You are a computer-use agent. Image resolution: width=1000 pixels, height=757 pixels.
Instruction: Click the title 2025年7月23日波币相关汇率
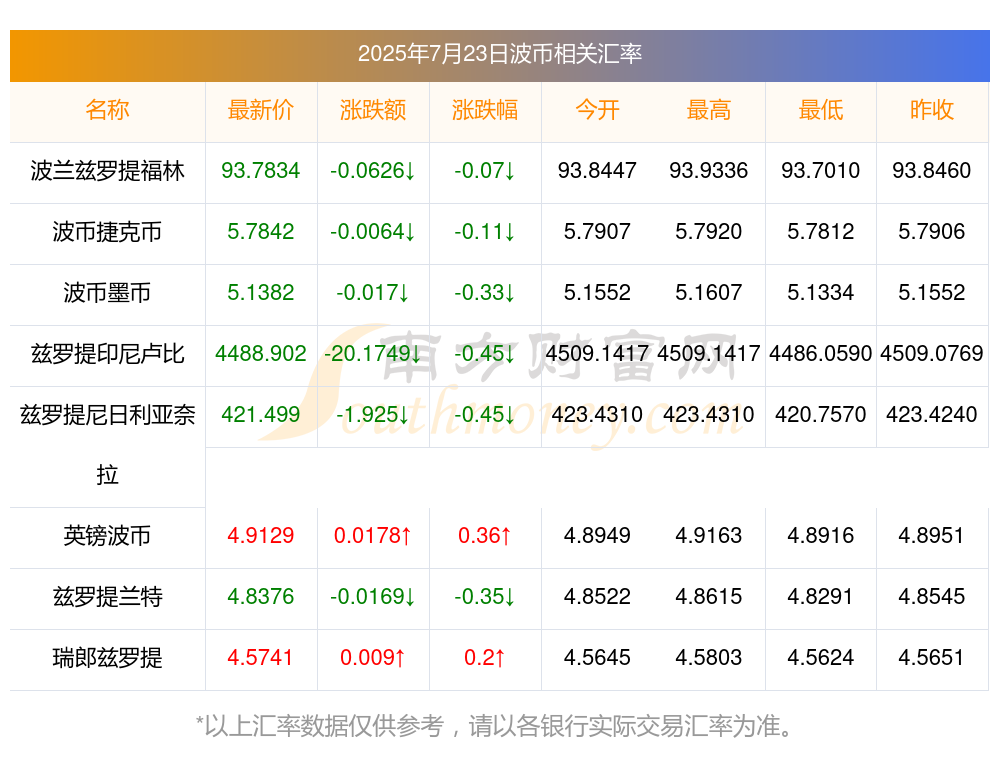pyautogui.click(x=499, y=54)
